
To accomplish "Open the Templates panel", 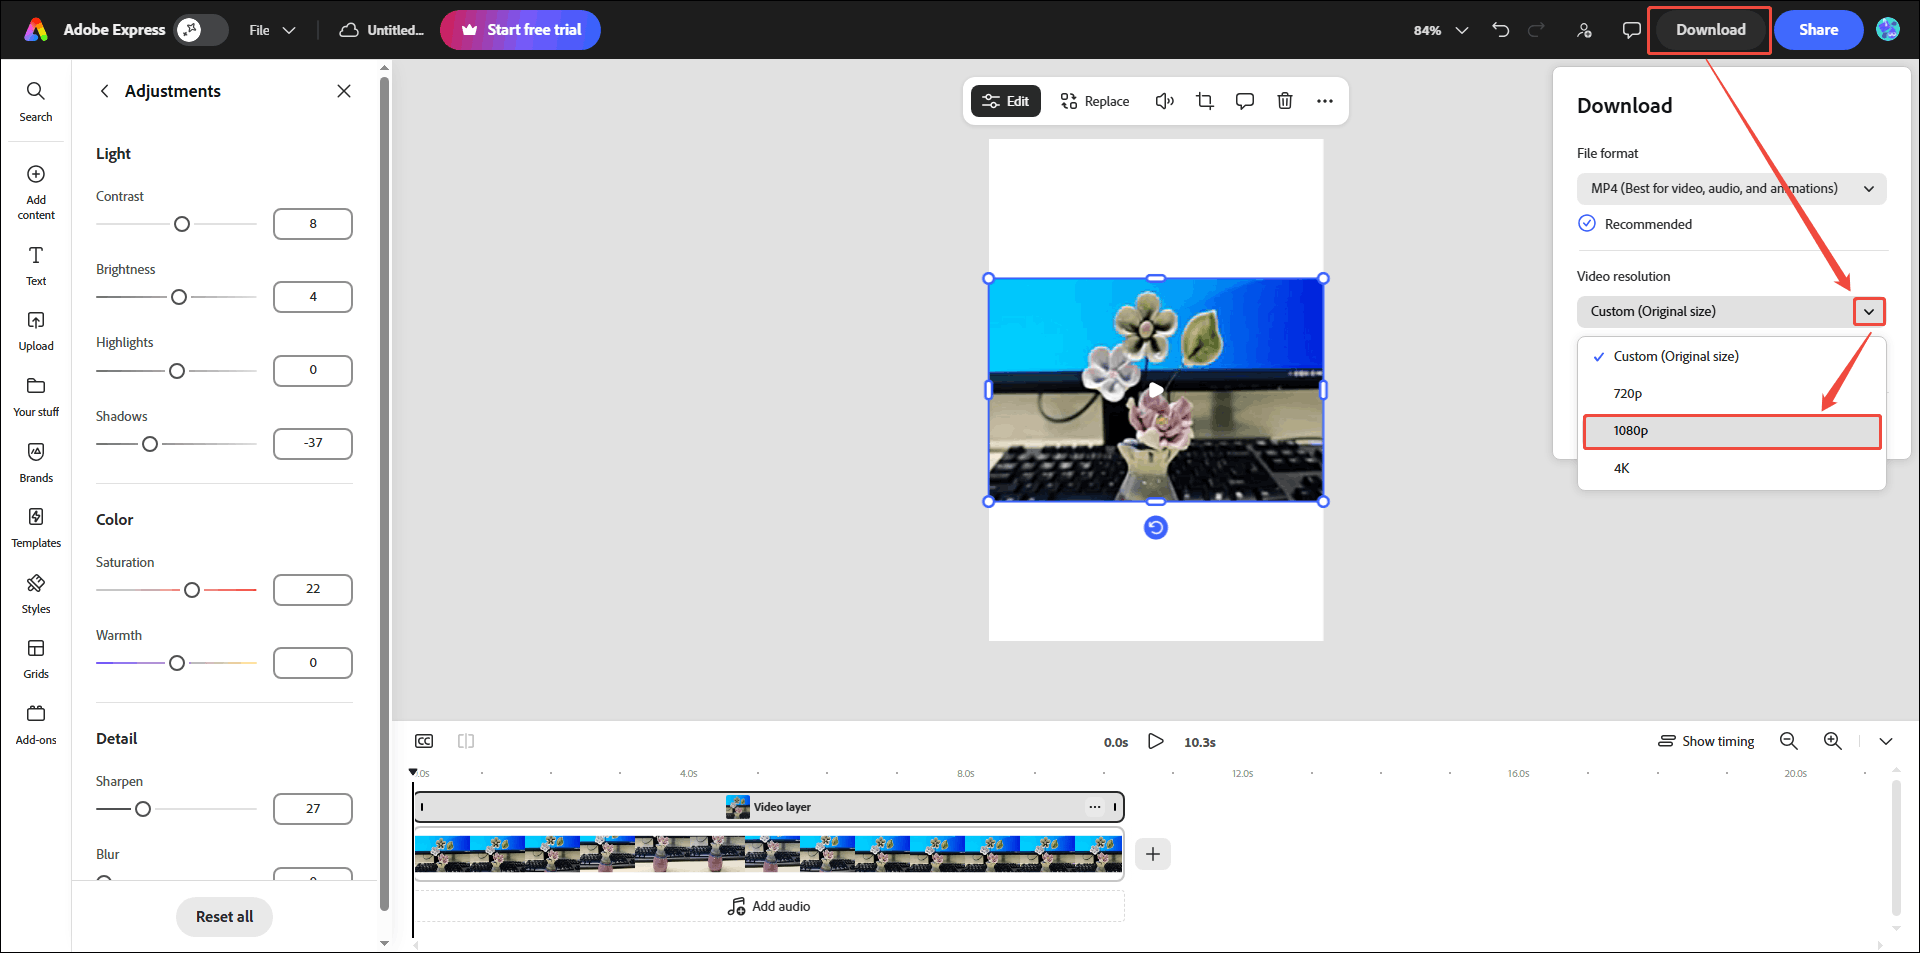I will [36, 528].
